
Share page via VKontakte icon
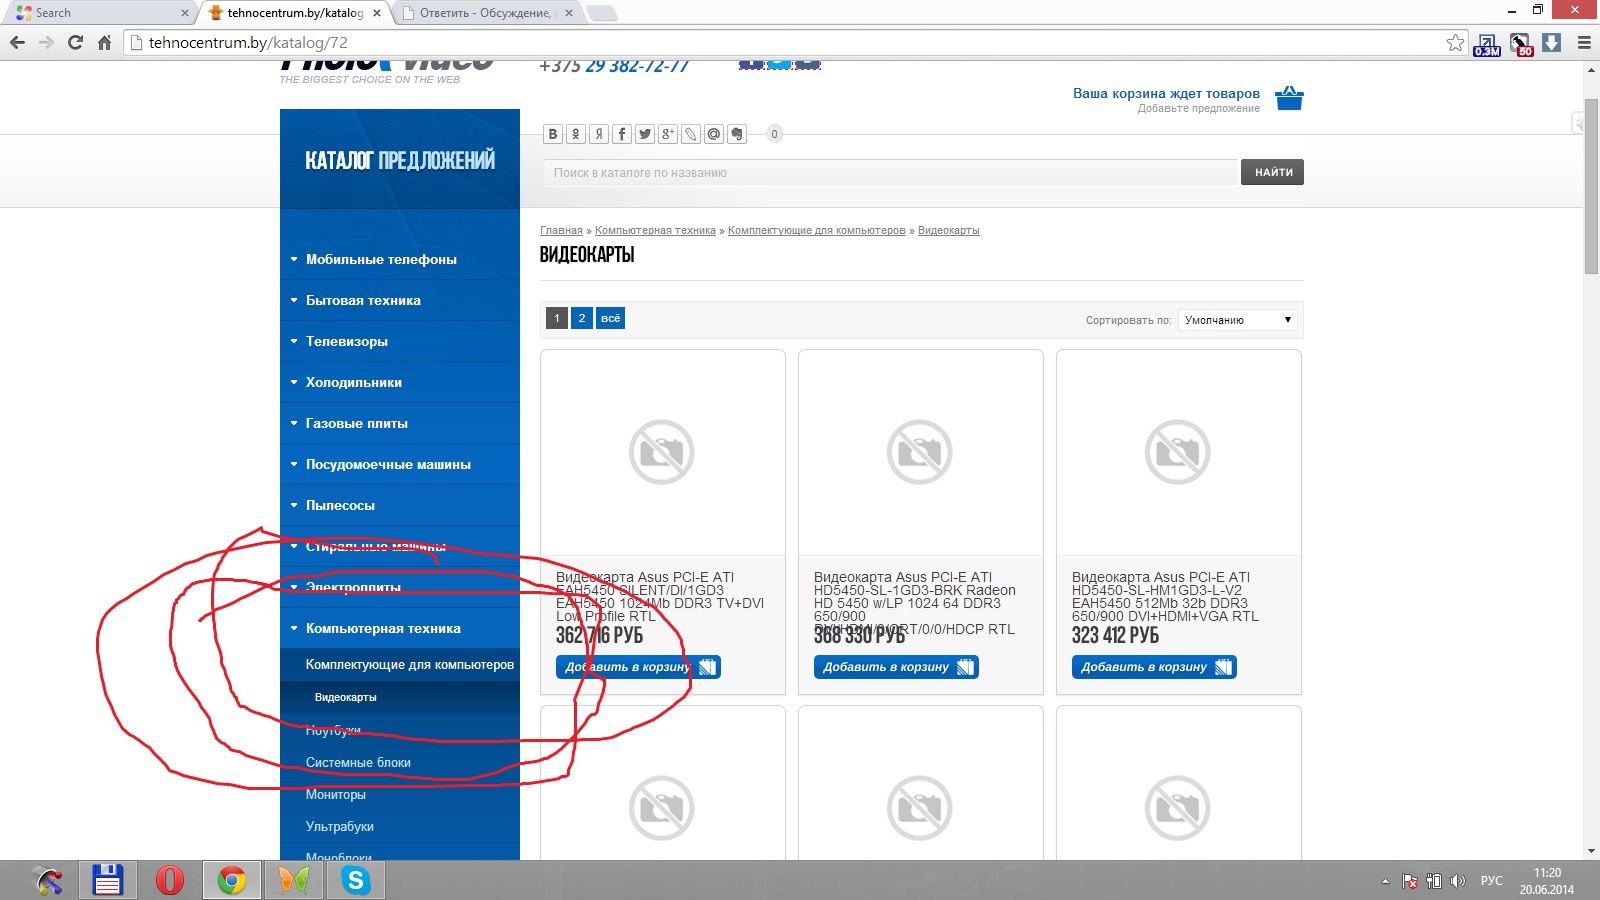[x=553, y=134]
